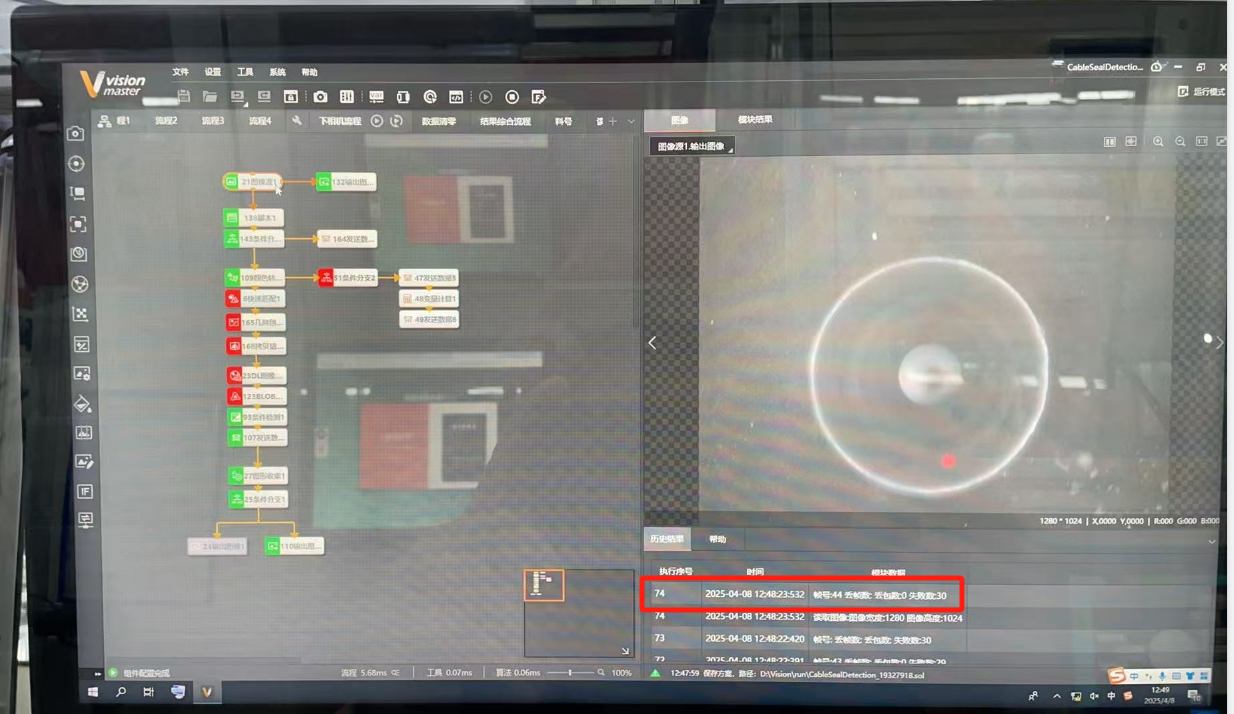Open the recognition frame tool in sidebar
This screenshot has height=714, width=1234.
click(x=78, y=224)
